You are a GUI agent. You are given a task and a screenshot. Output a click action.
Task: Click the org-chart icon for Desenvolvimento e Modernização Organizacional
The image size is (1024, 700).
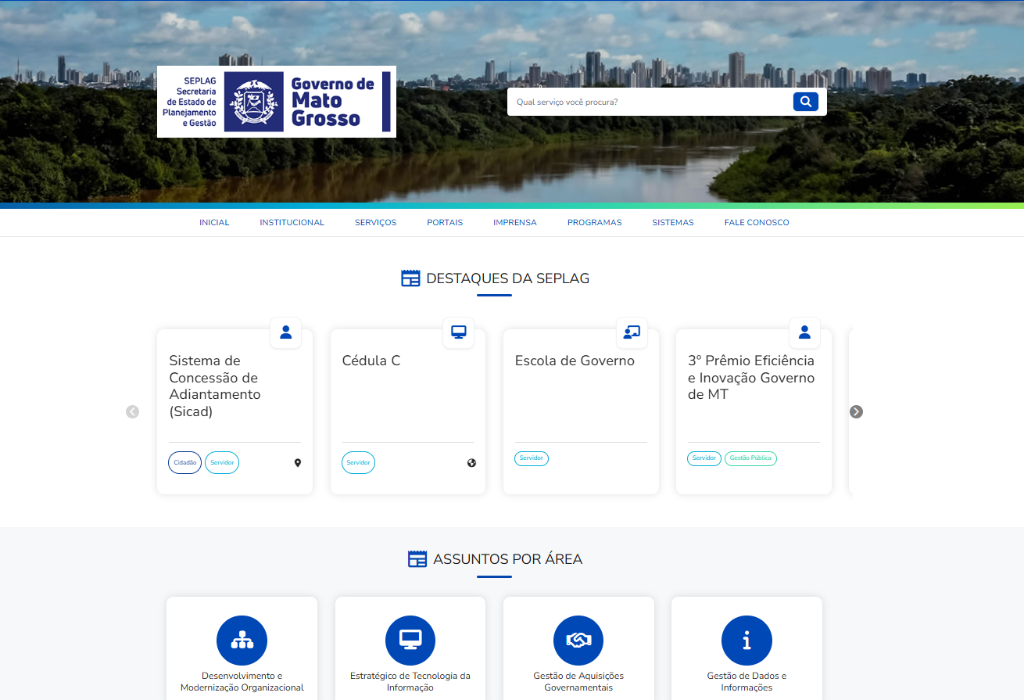242,641
